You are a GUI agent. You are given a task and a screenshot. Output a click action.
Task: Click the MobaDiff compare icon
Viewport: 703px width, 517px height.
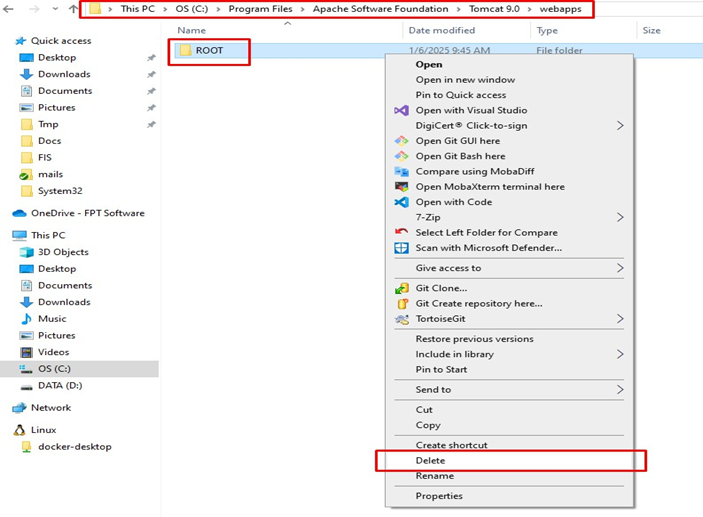tap(401, 171)
